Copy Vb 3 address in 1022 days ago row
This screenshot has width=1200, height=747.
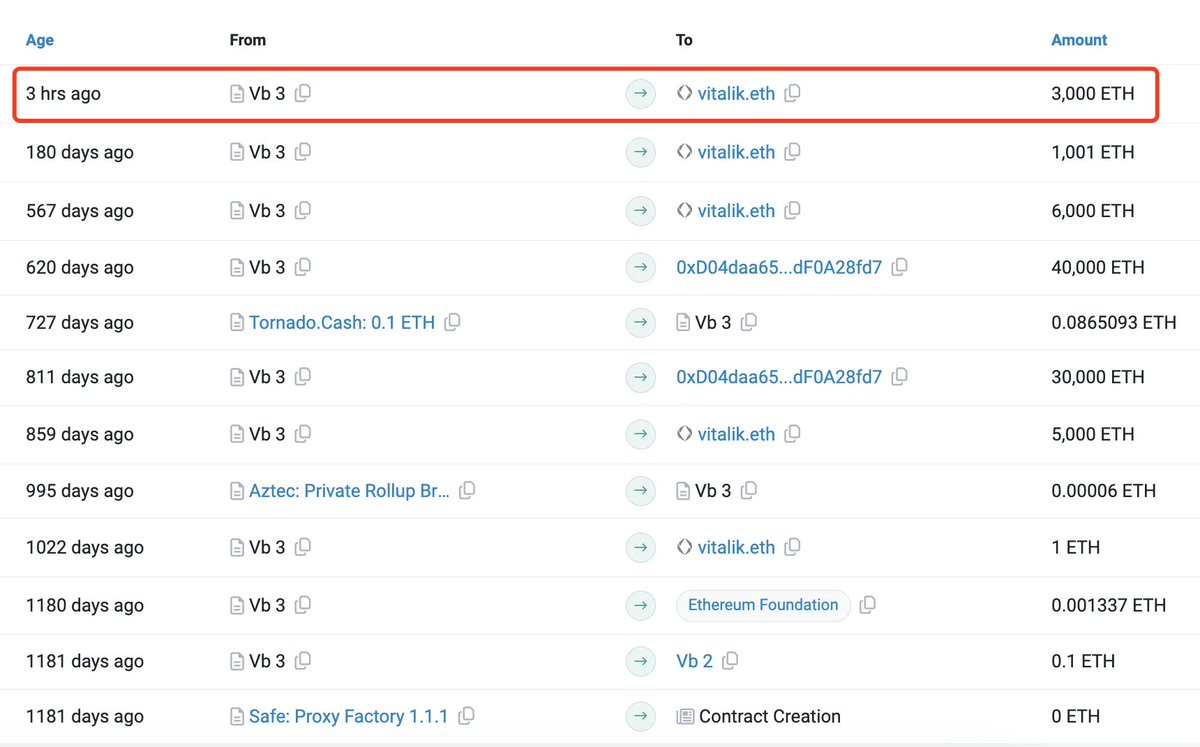(303, 547)
